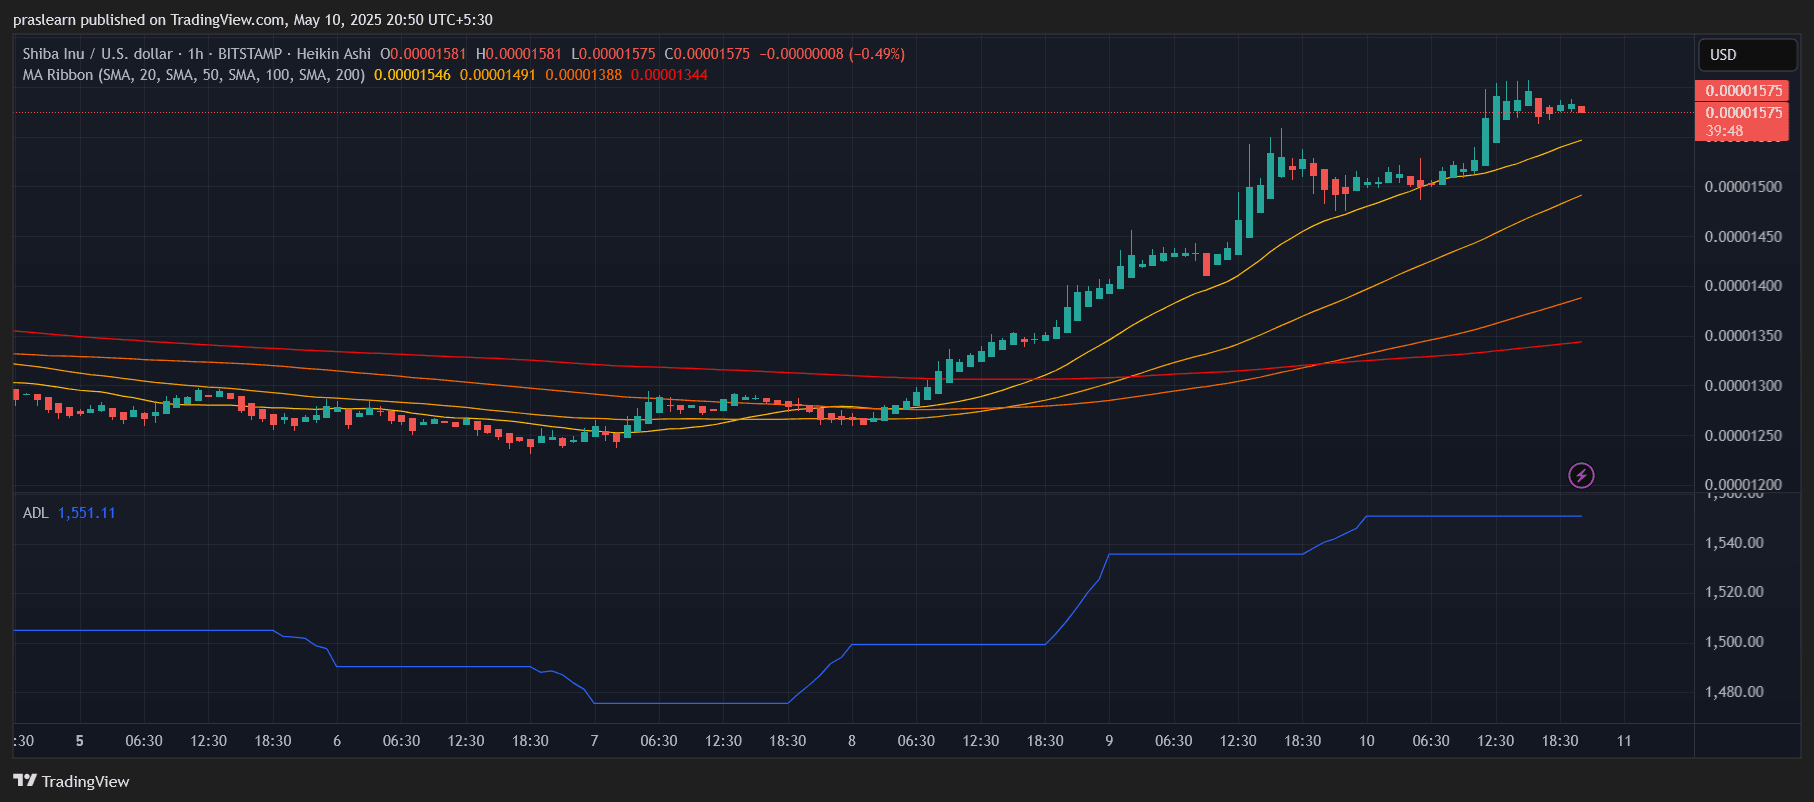This screenshot has height=802, width=1814.
Task: Select the ADL indicator label
Action: point(35,513)
